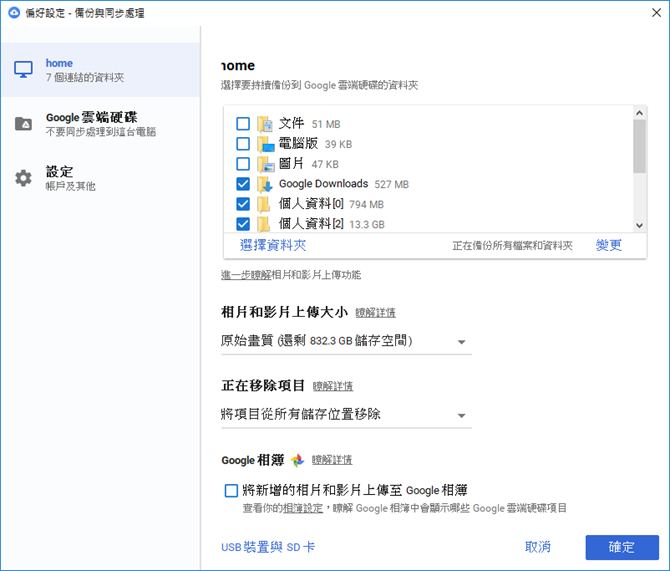Open the 原始畫質 upload size dropdown
Image resolution: width=670 pixels, height=571 pixels.
click(x=346, y=341)
